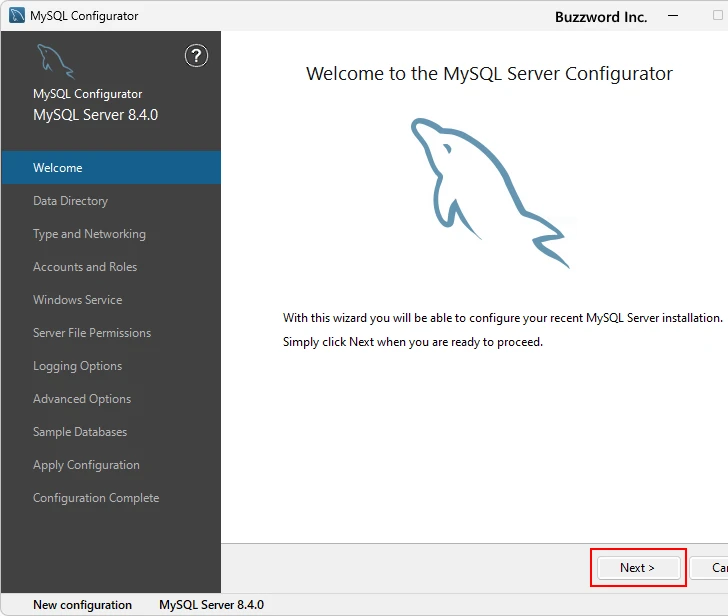Click 'MySQL Server 8.4.0' in status bar
The image size is (728, 616).
coord(211,605)
